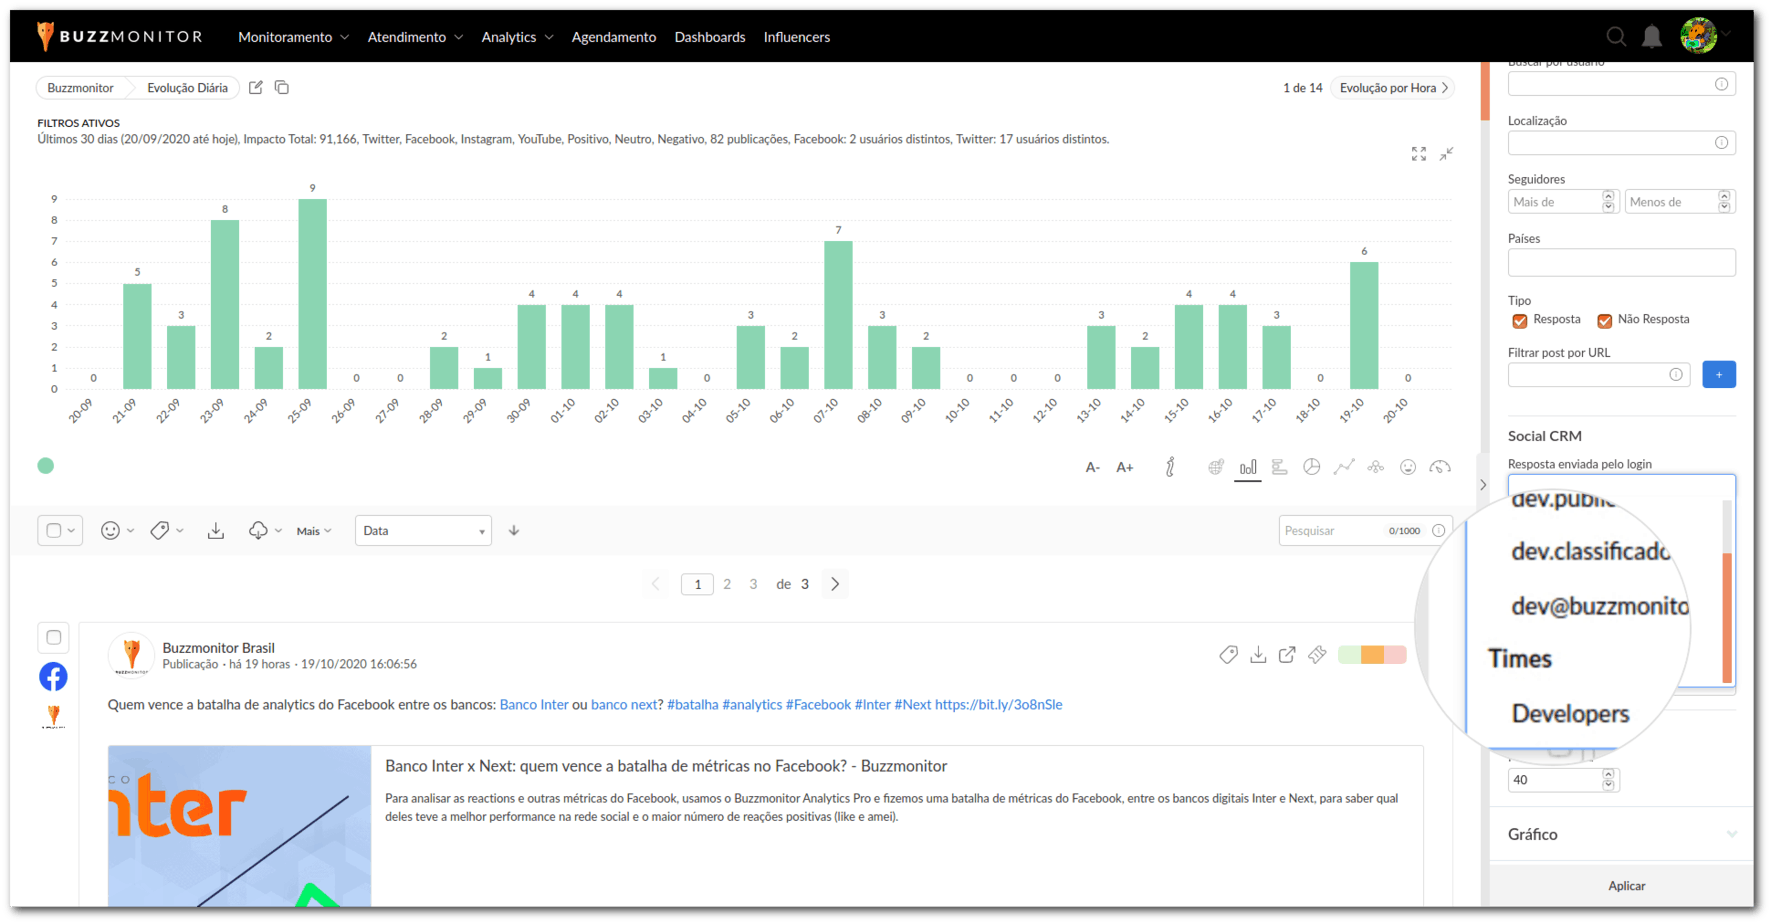The image size is (1771, 924).
Task: Open external link icon on Buzzmonitor Brasil post
Action: tap(1287, 655)
